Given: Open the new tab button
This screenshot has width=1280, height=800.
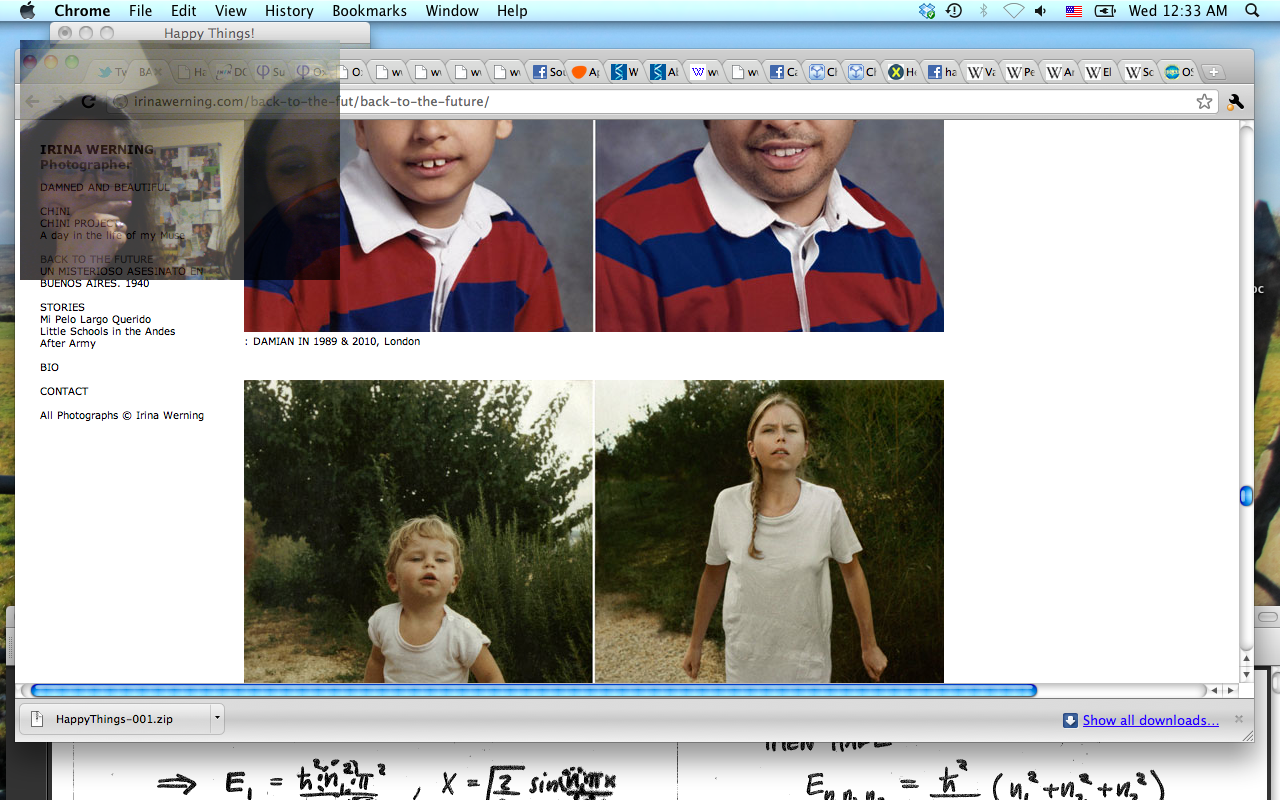Looking at the screenshot, I should tap(1212, 72).
